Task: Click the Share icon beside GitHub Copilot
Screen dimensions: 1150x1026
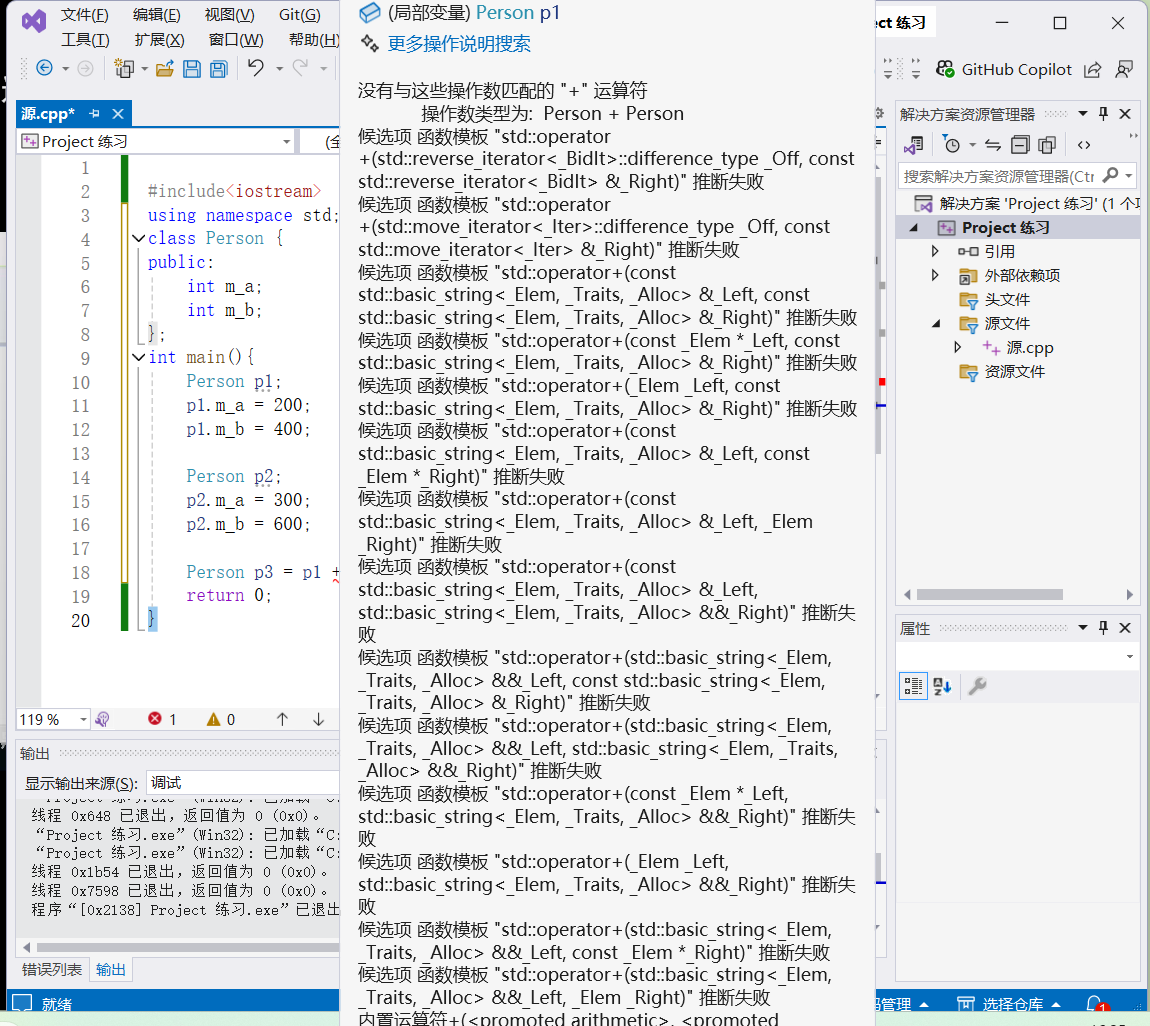Action: pyautogui.click(x=1093, y=70)
